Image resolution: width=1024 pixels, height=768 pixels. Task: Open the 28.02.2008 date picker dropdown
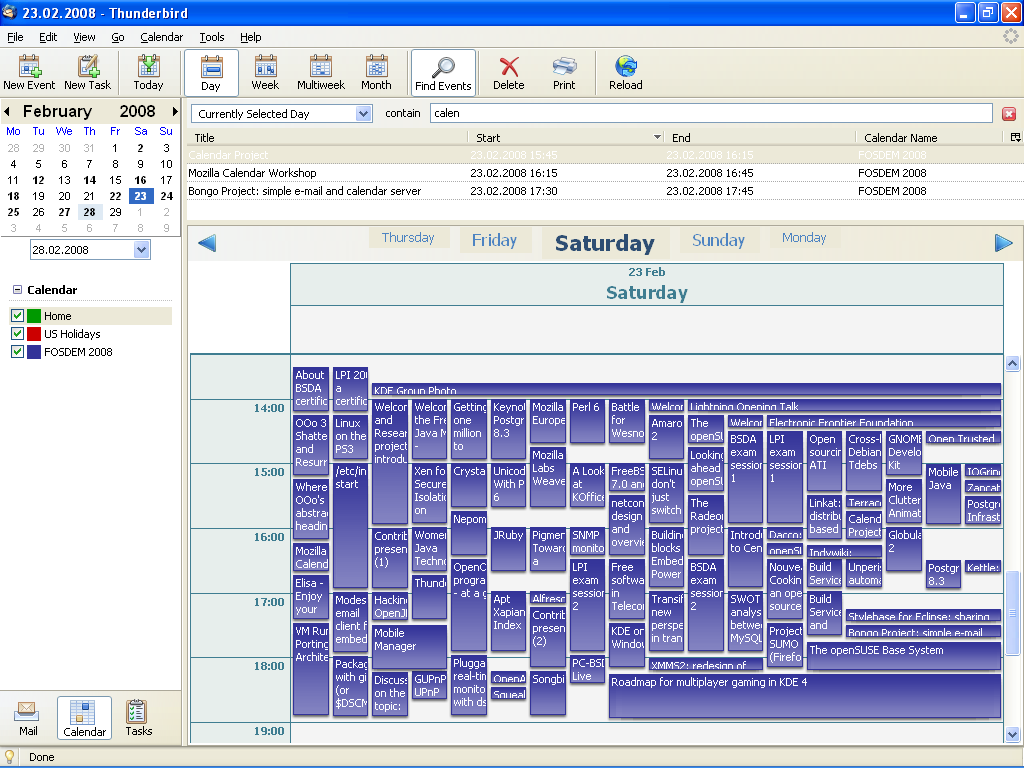pyautogui.click(x=142, y=249)
